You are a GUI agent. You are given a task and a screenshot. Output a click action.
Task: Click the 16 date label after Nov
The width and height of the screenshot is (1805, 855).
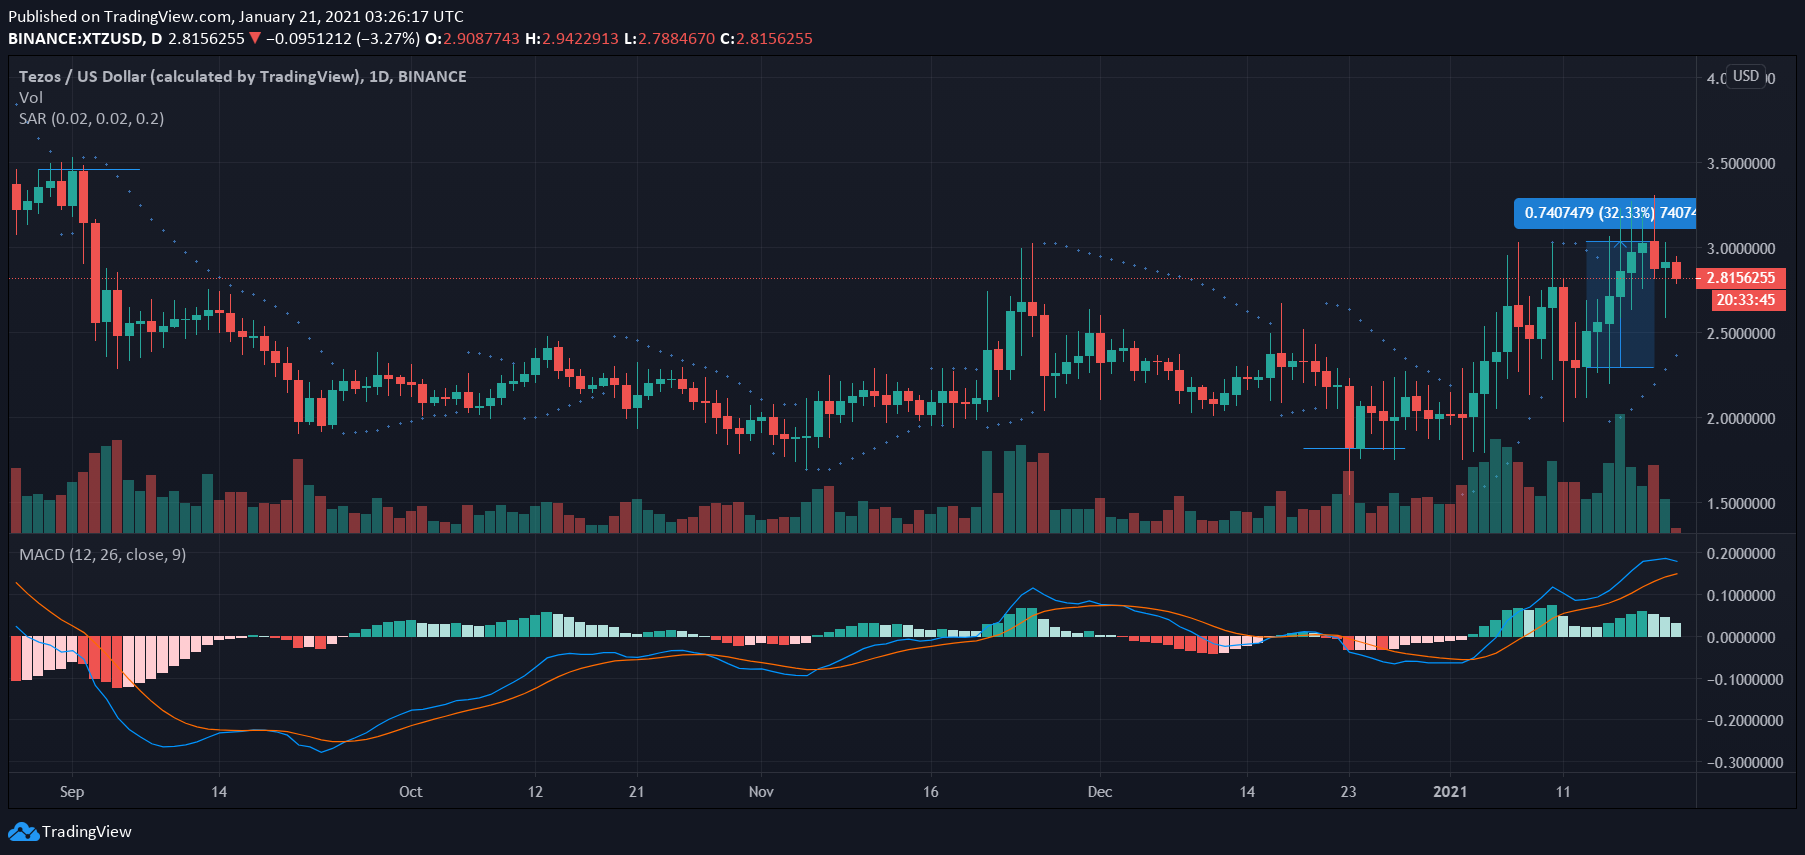coord(931,791)
